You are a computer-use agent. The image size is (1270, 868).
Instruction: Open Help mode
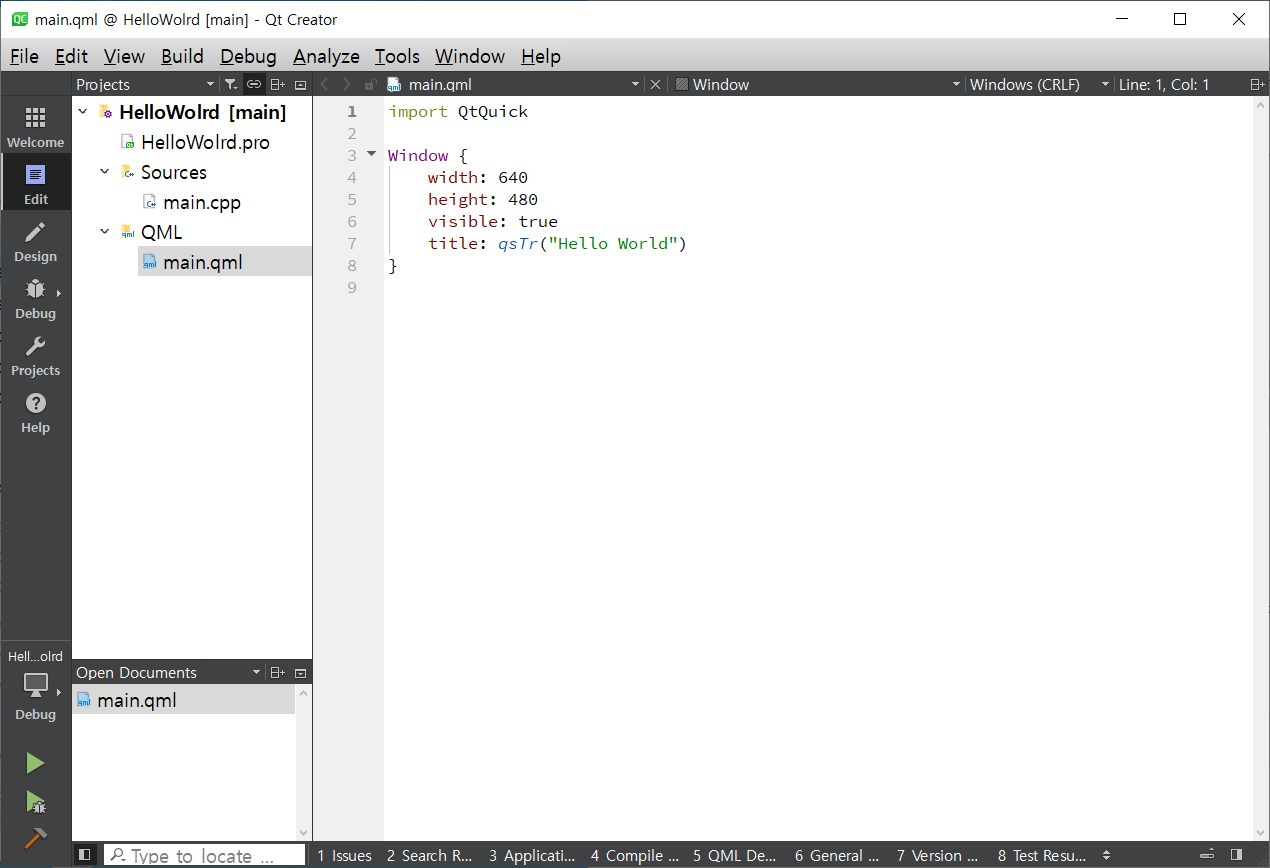(36, 412)
